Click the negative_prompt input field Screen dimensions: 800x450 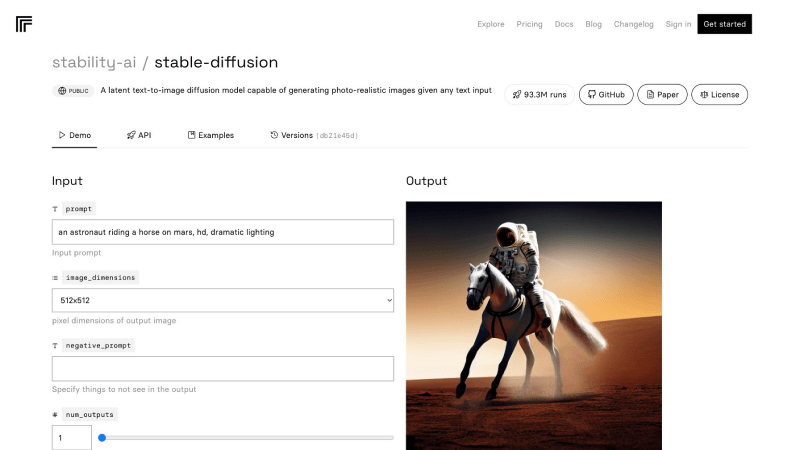pyautogui.click(x=223, y=369)
